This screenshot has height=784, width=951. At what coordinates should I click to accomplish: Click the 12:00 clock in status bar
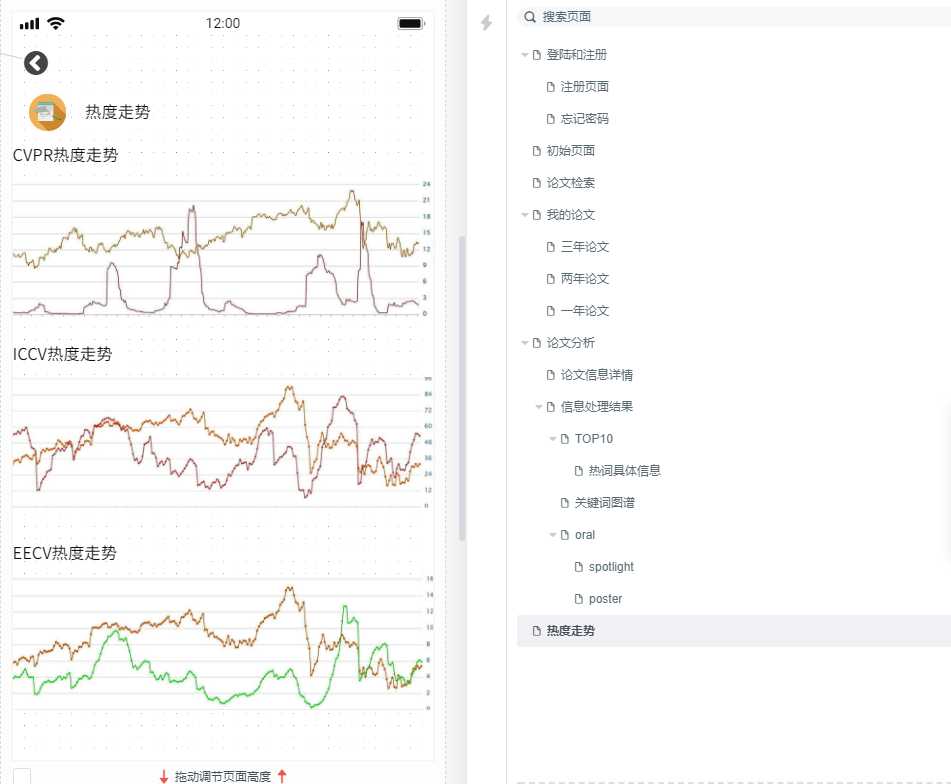pos(223,23)
